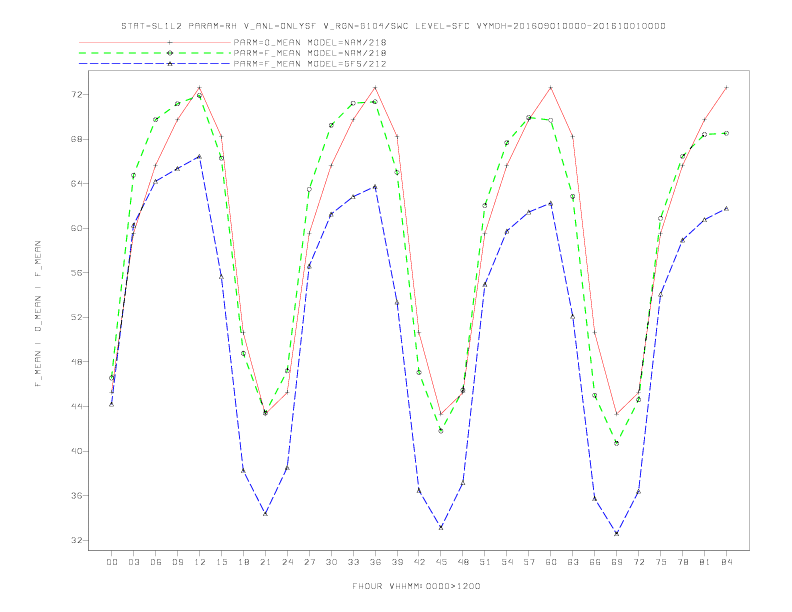Screen dimensions: 792x612
Task: Click forecast hour 24 on the x-axis
Action: click(287, 562)
